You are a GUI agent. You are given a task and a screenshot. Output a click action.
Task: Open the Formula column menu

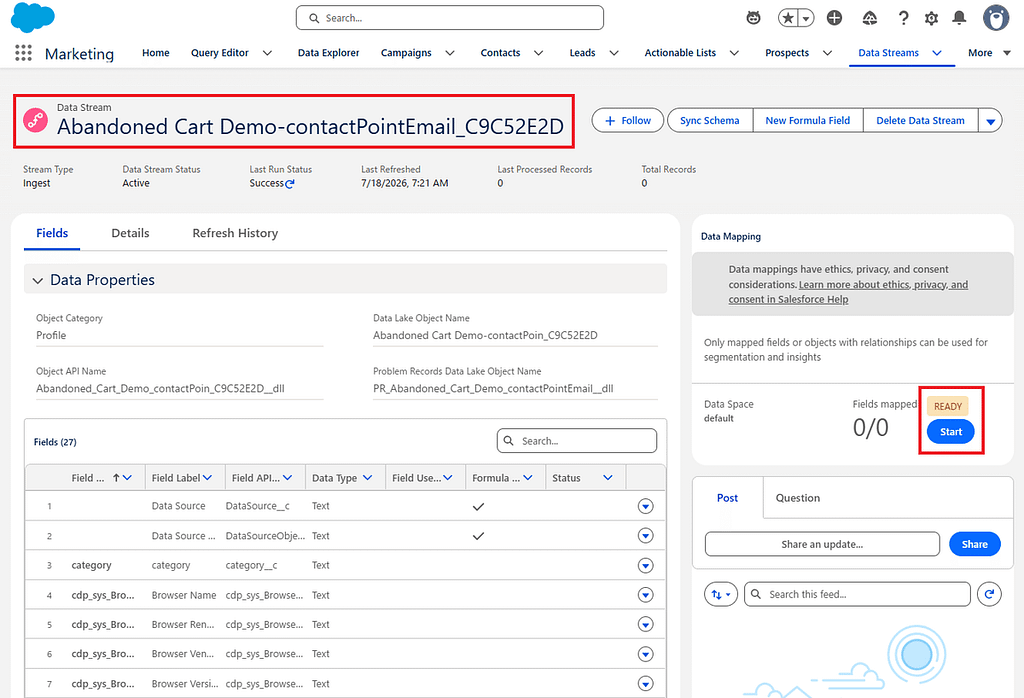point(528,478)
